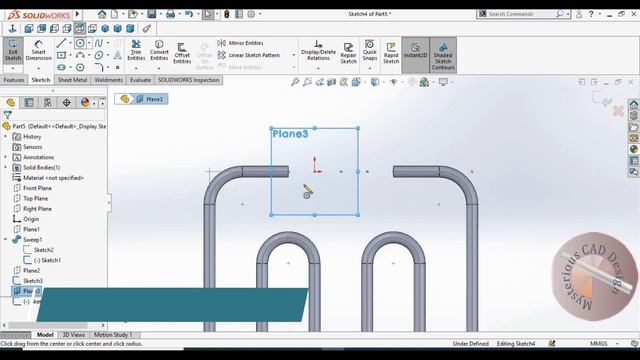The width and height of the screenshot is (640, 360).
Task: Open the Circle tool dropdown arrow
Action: (89, 43)
